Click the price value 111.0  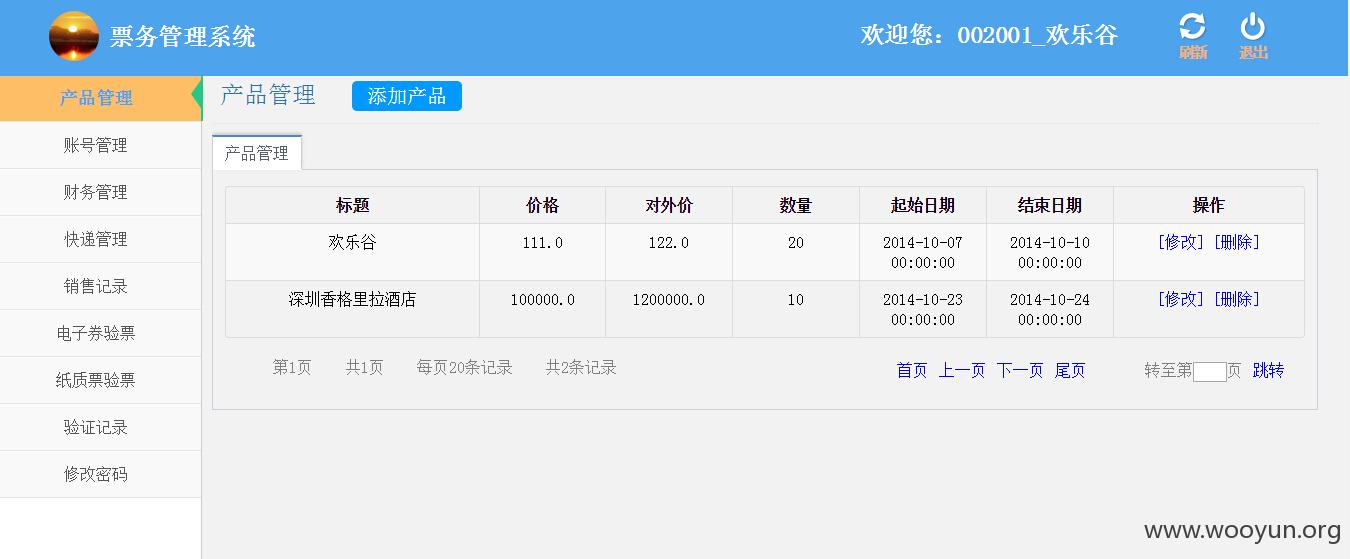point(543,243)
